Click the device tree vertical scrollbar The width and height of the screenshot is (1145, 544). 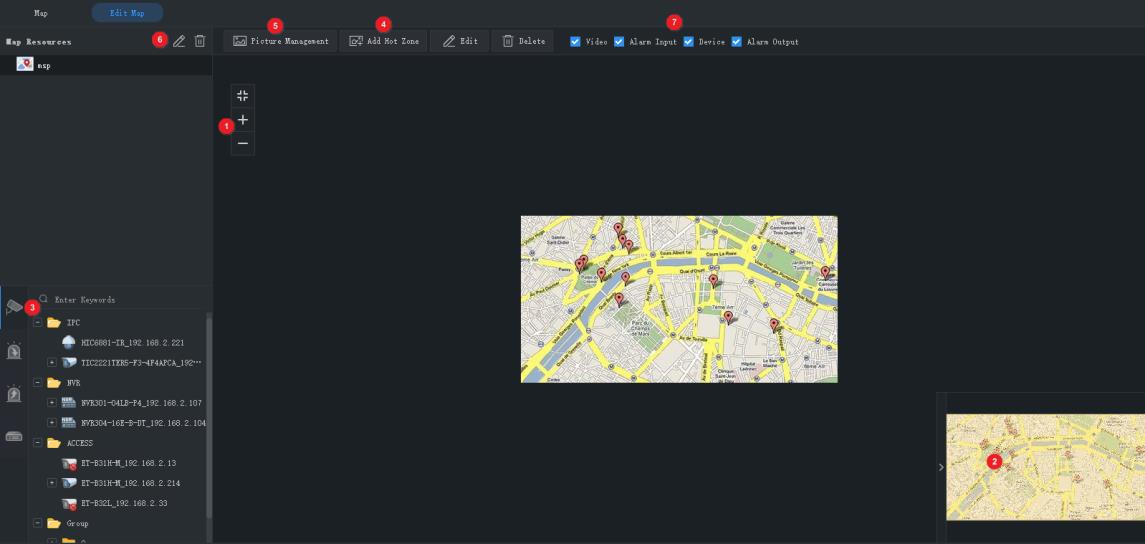(x=210, y=416)
